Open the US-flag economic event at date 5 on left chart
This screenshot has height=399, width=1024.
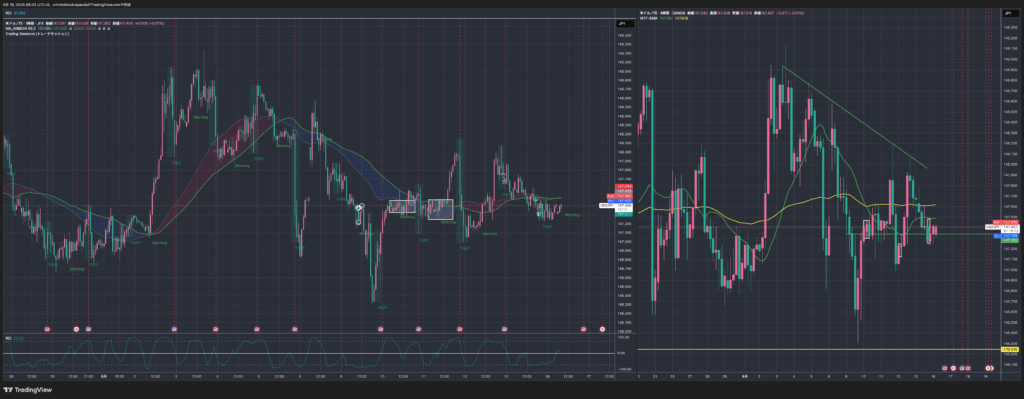(257, 328)
